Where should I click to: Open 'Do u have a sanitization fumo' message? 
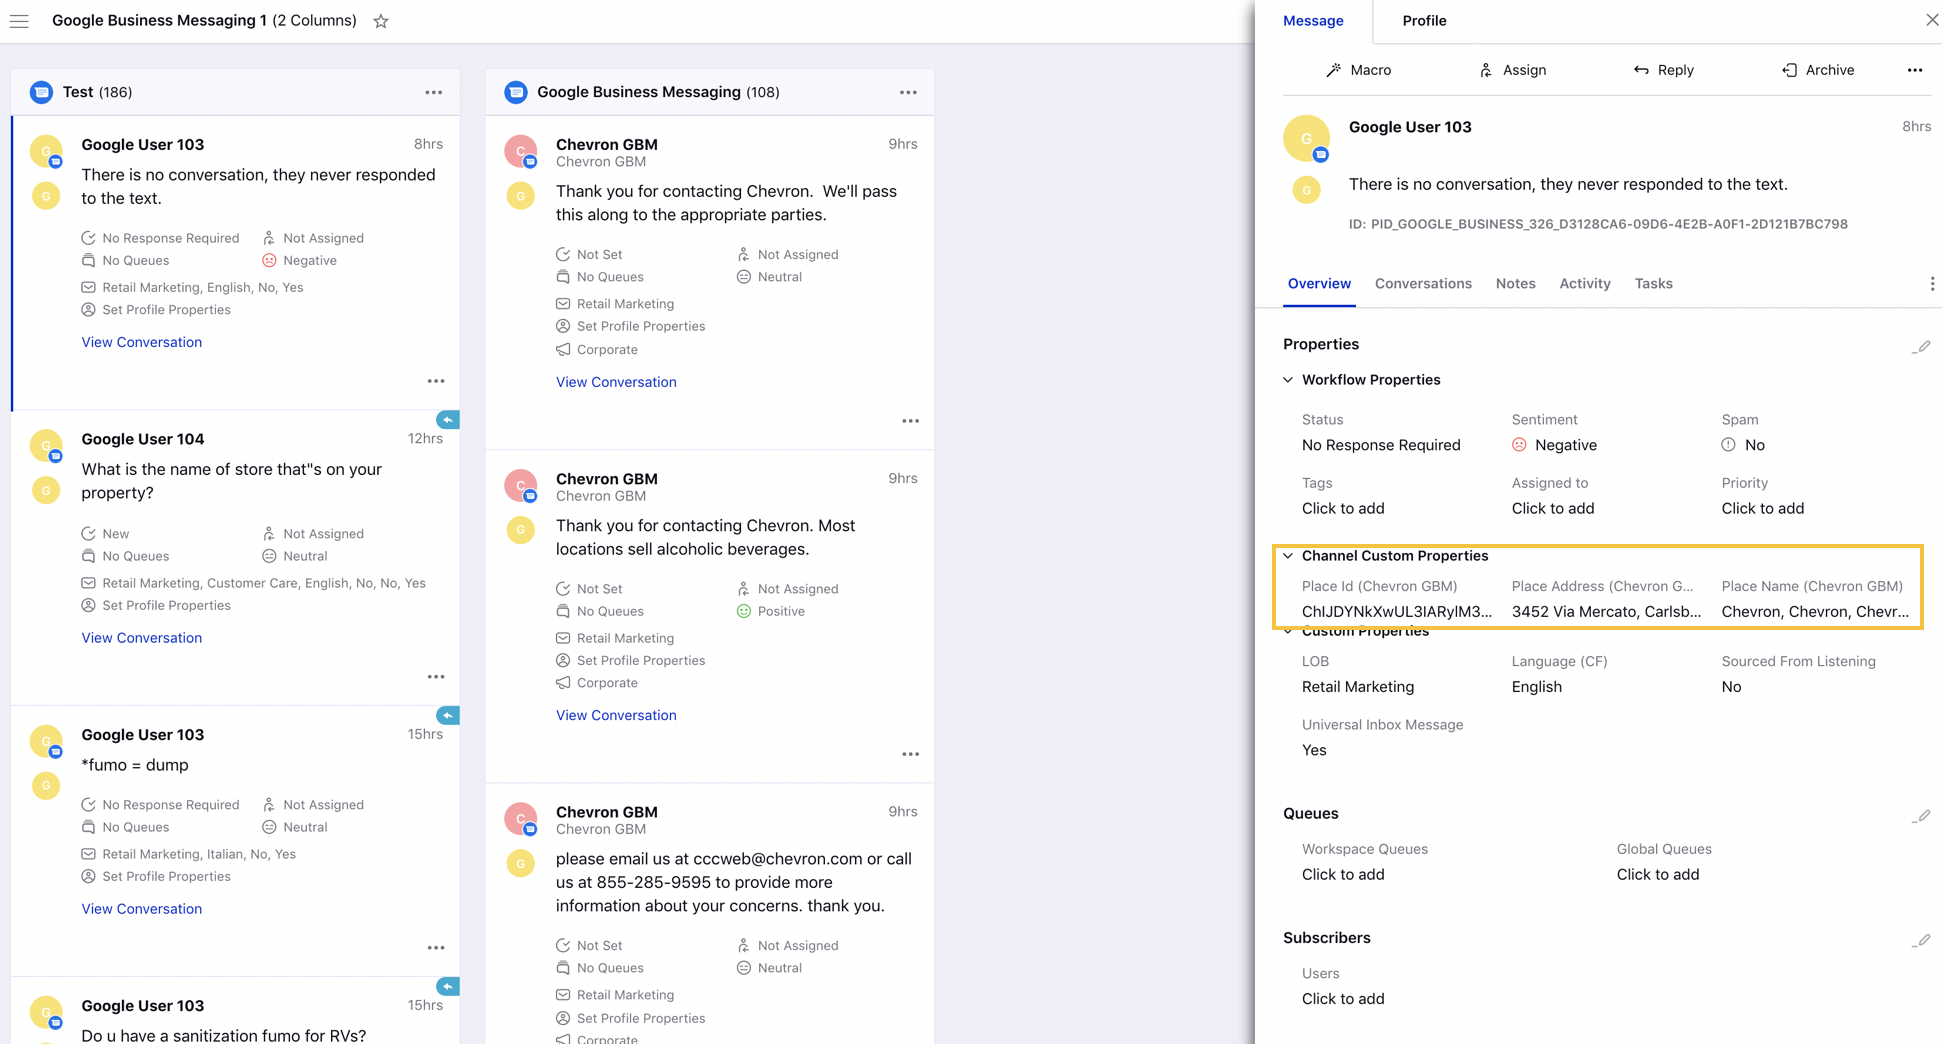tap(223, 1035)
